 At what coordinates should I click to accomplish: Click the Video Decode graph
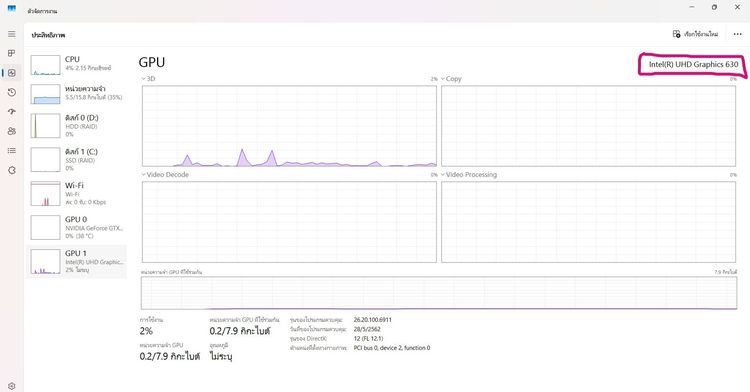(x=289, y=222)
